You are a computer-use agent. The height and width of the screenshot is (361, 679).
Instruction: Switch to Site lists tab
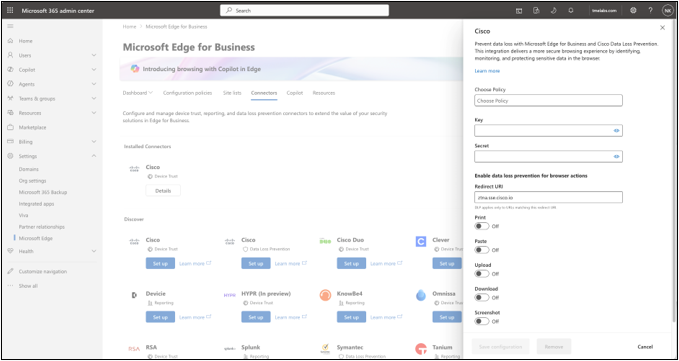[232, 93]
